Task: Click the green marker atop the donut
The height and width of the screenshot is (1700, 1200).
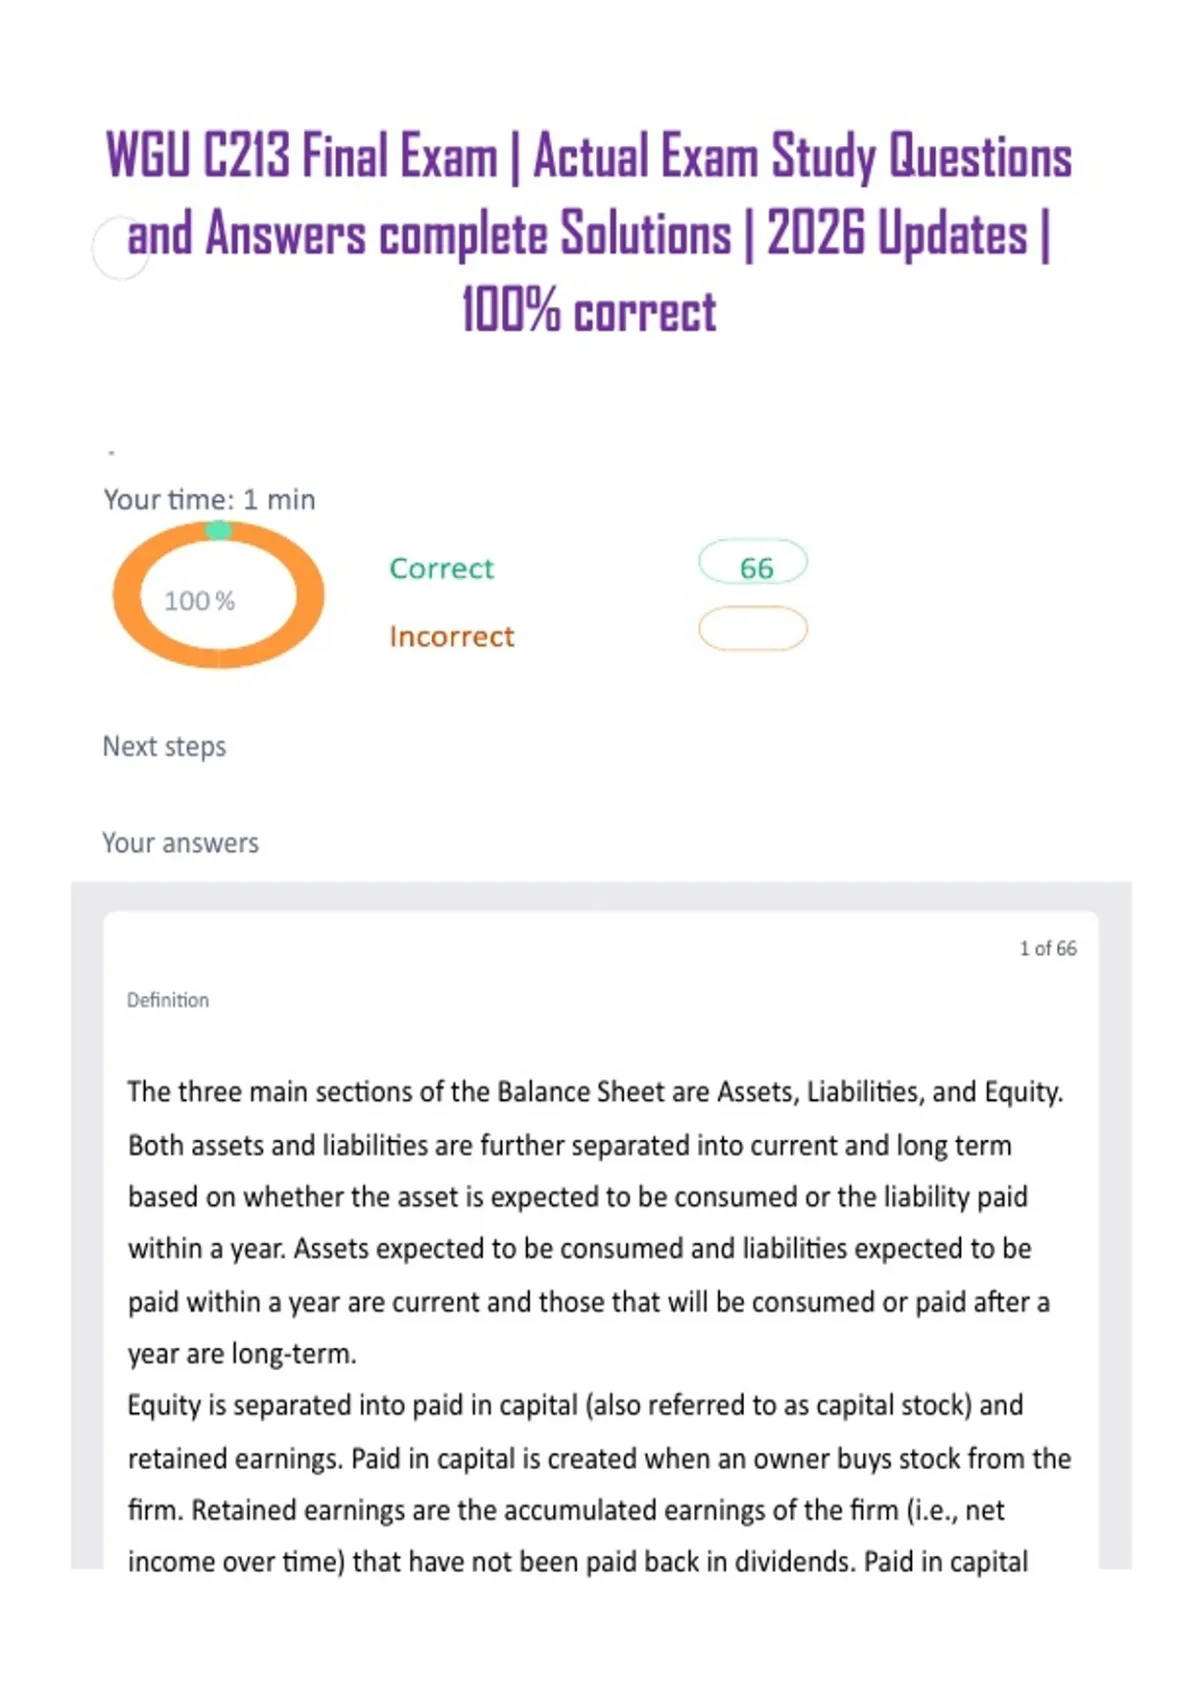Action: coord(219,529)
